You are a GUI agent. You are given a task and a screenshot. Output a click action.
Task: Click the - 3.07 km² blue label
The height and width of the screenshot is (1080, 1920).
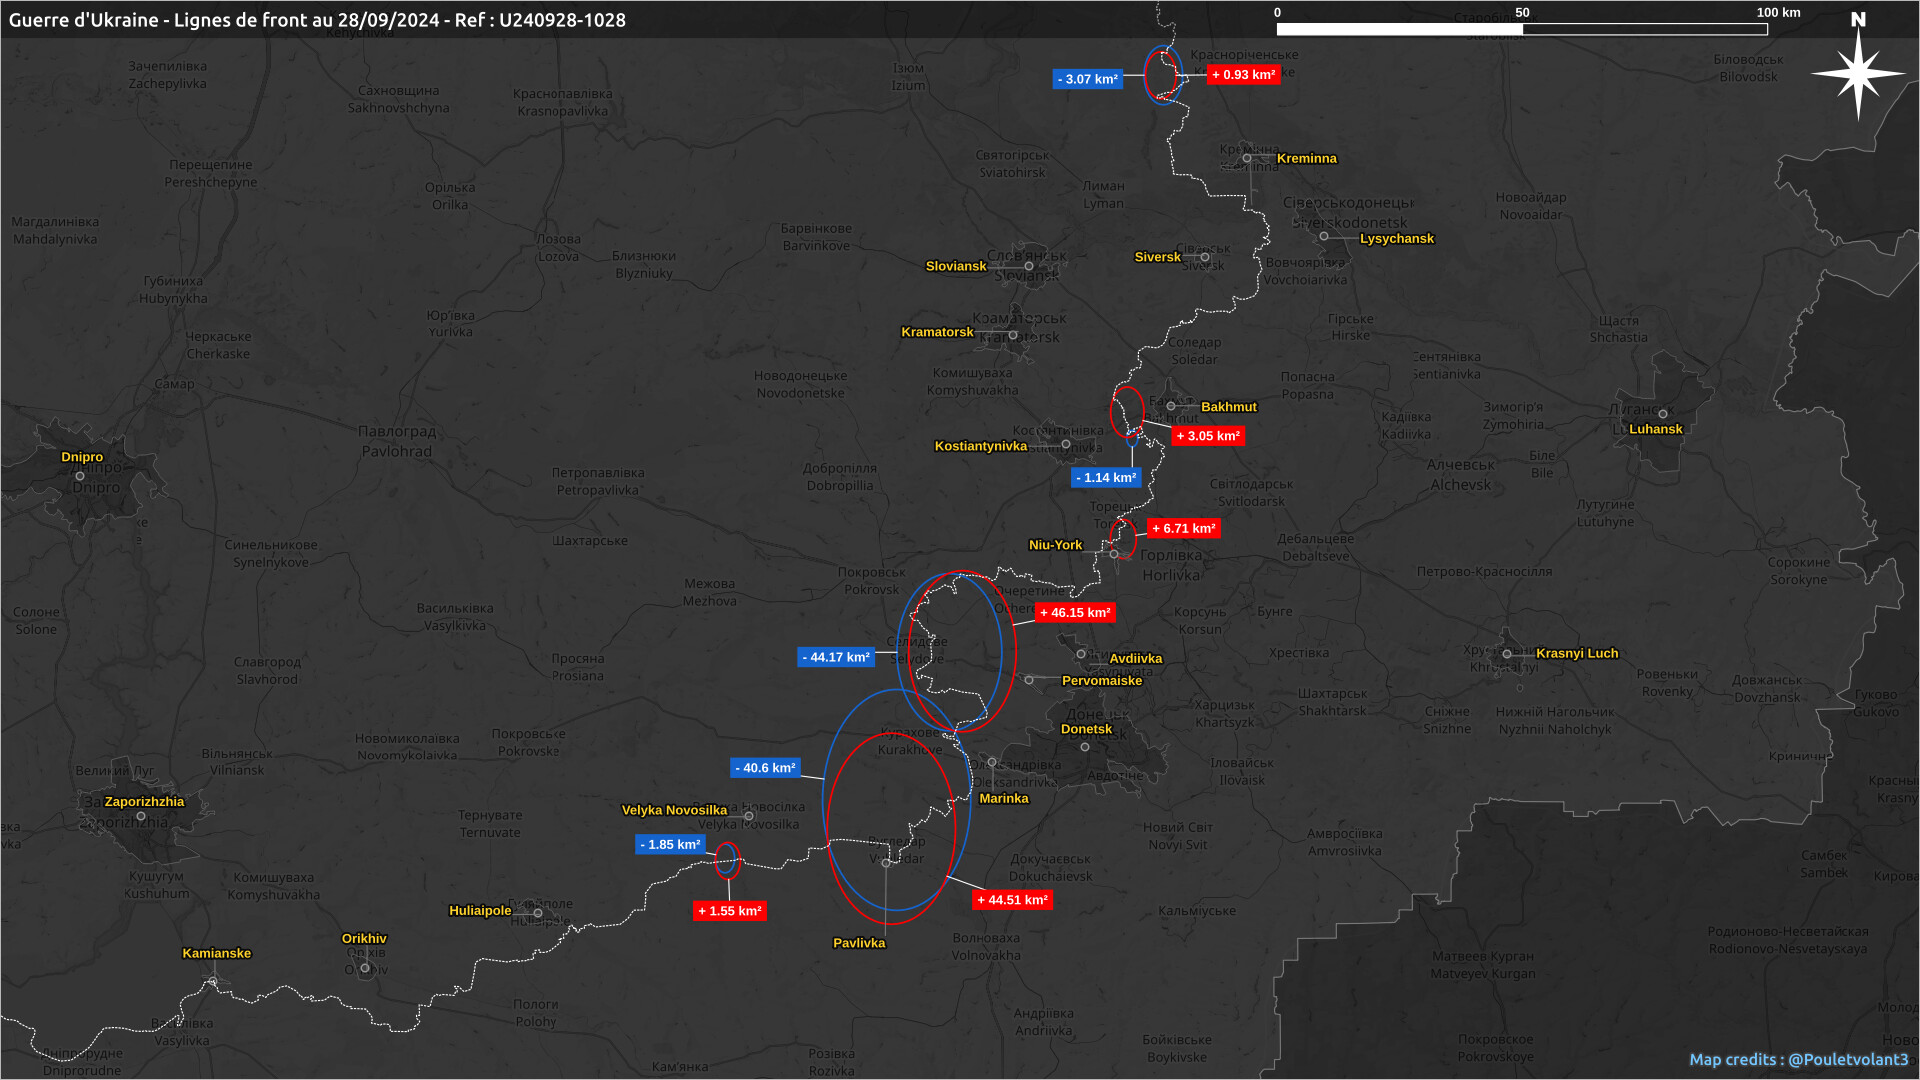click(1087, 79)
